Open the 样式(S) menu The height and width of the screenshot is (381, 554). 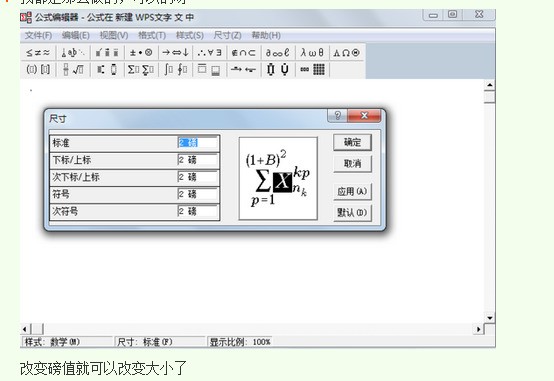click(x=190, y=35)
